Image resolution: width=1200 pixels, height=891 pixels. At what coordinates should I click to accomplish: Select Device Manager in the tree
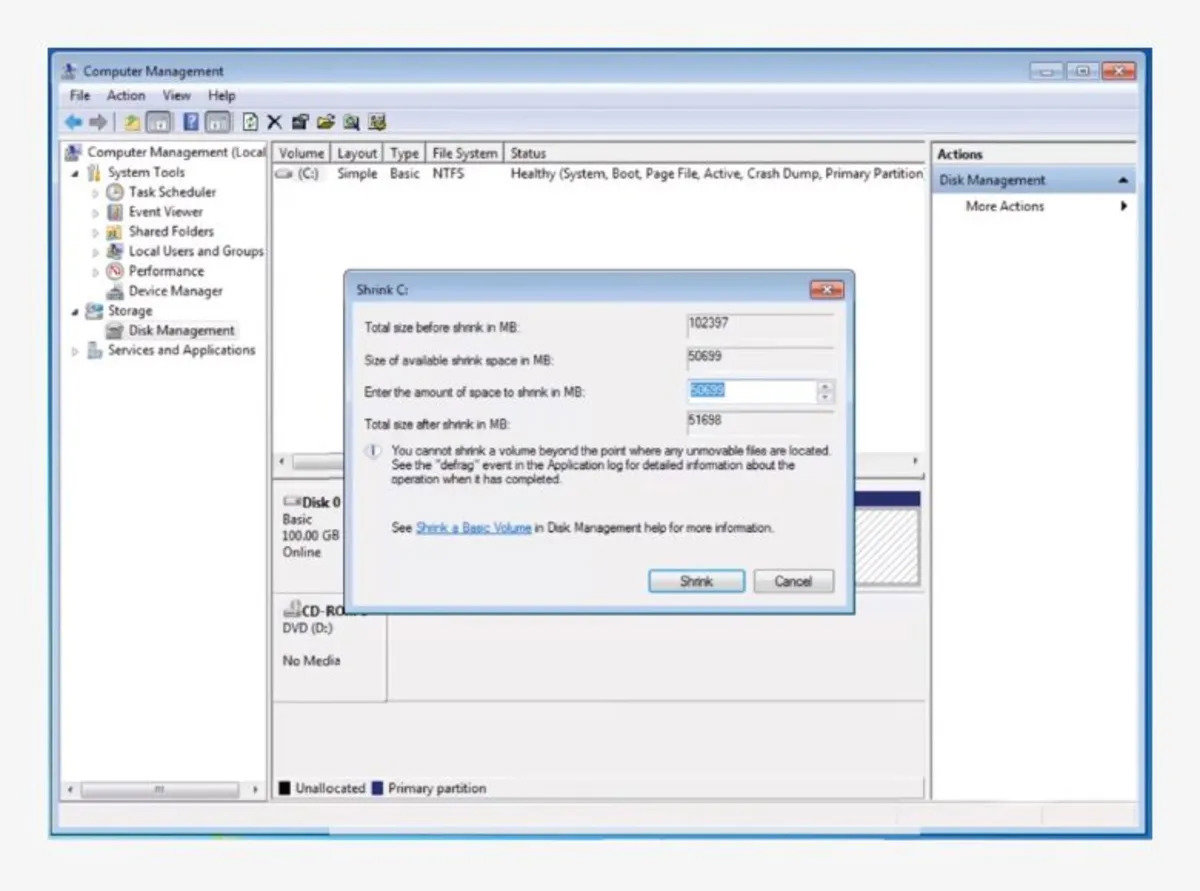[x=175, y=291]
